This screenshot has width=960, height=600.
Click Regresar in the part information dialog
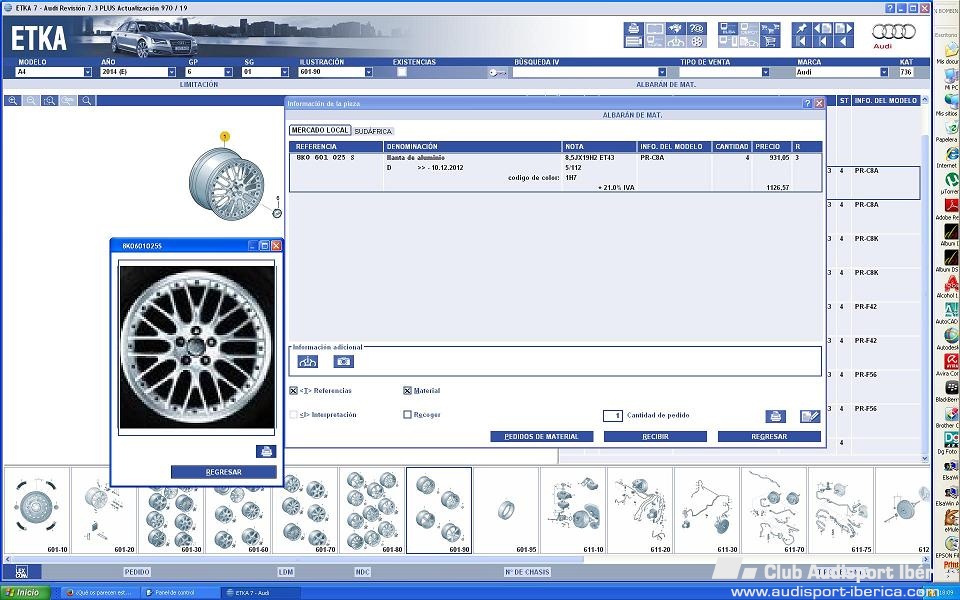(769, 437)
